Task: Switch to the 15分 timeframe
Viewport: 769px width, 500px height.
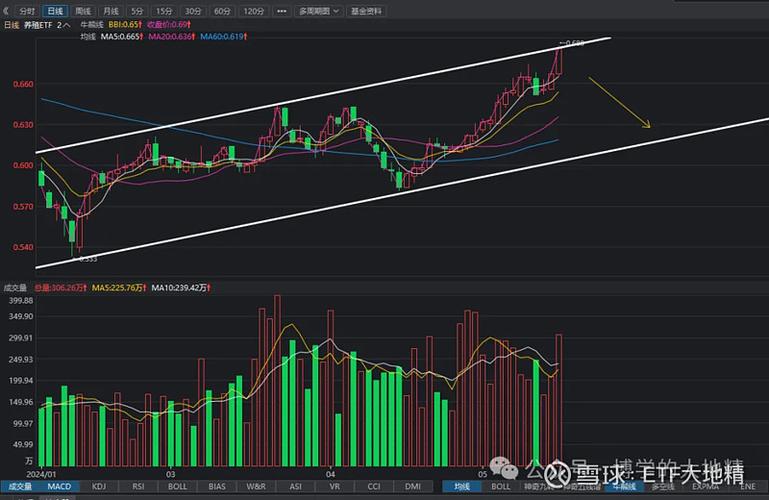Action: 164,11
